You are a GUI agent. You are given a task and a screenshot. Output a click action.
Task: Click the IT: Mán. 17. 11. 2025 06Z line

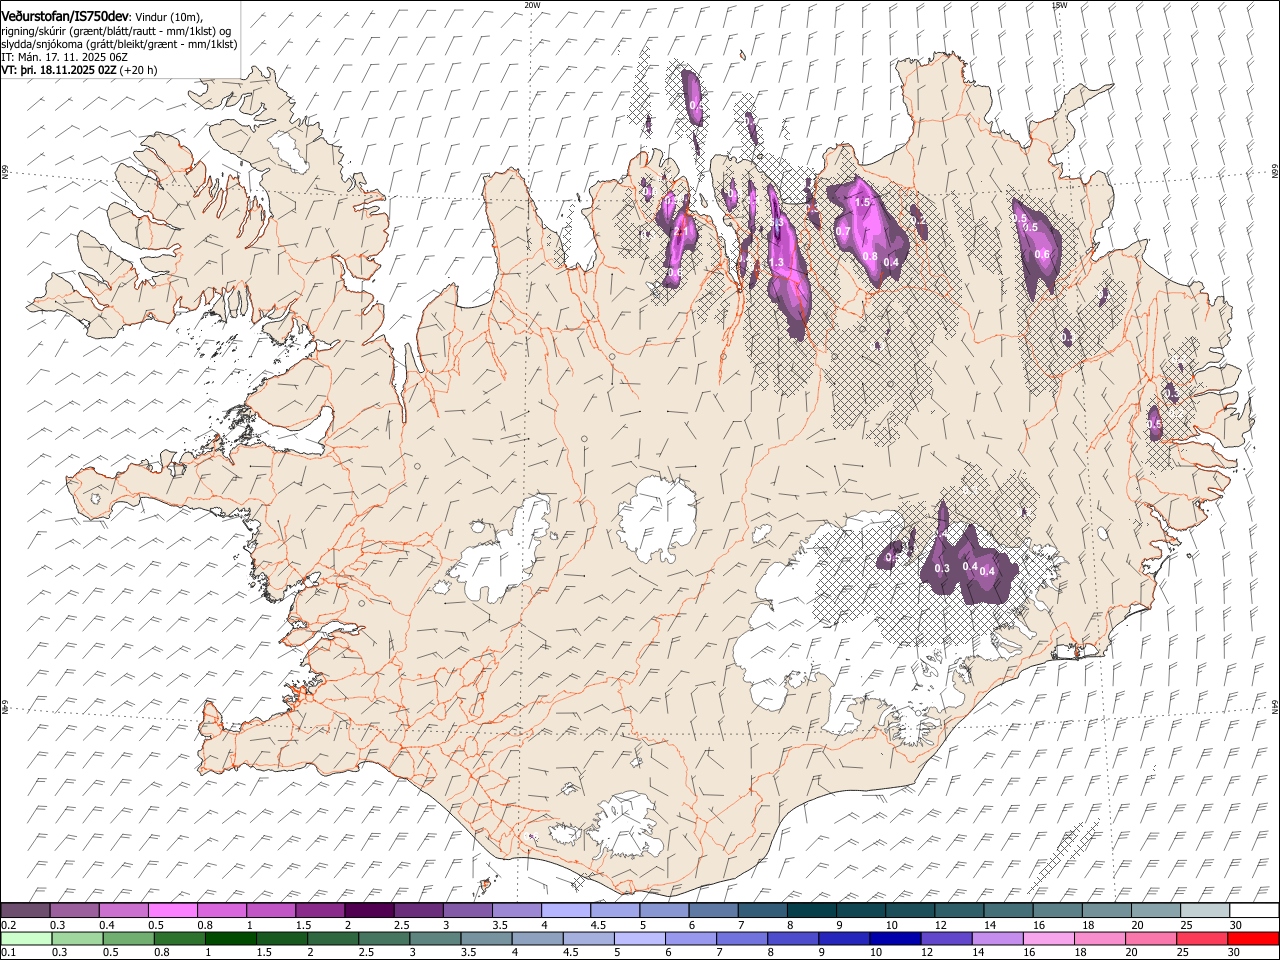click(x=64, y=57)
